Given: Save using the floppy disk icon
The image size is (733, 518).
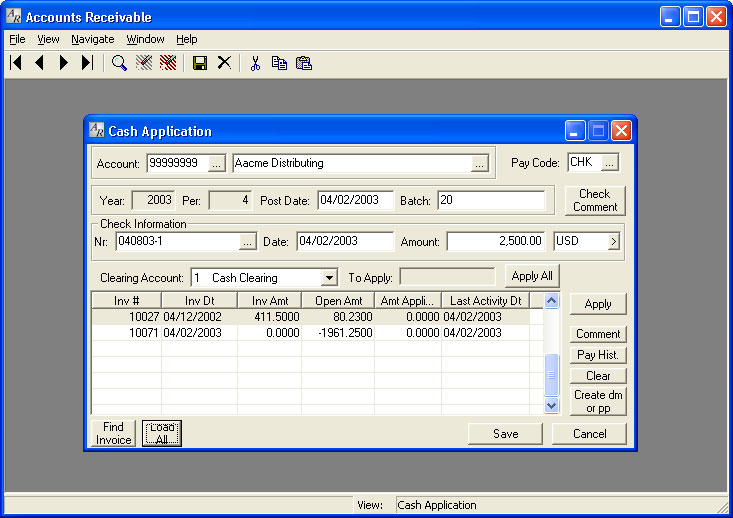Looking at the screenshot, I should point(200,63).
